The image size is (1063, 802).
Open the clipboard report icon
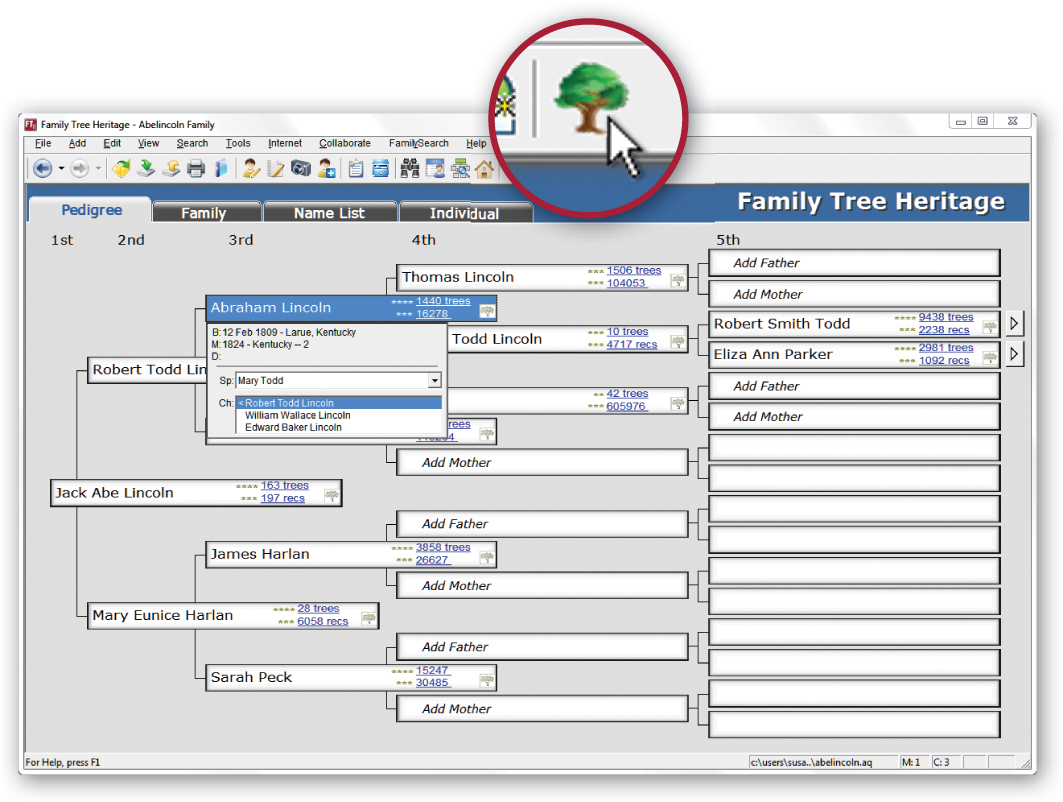[x=356, y=168]
